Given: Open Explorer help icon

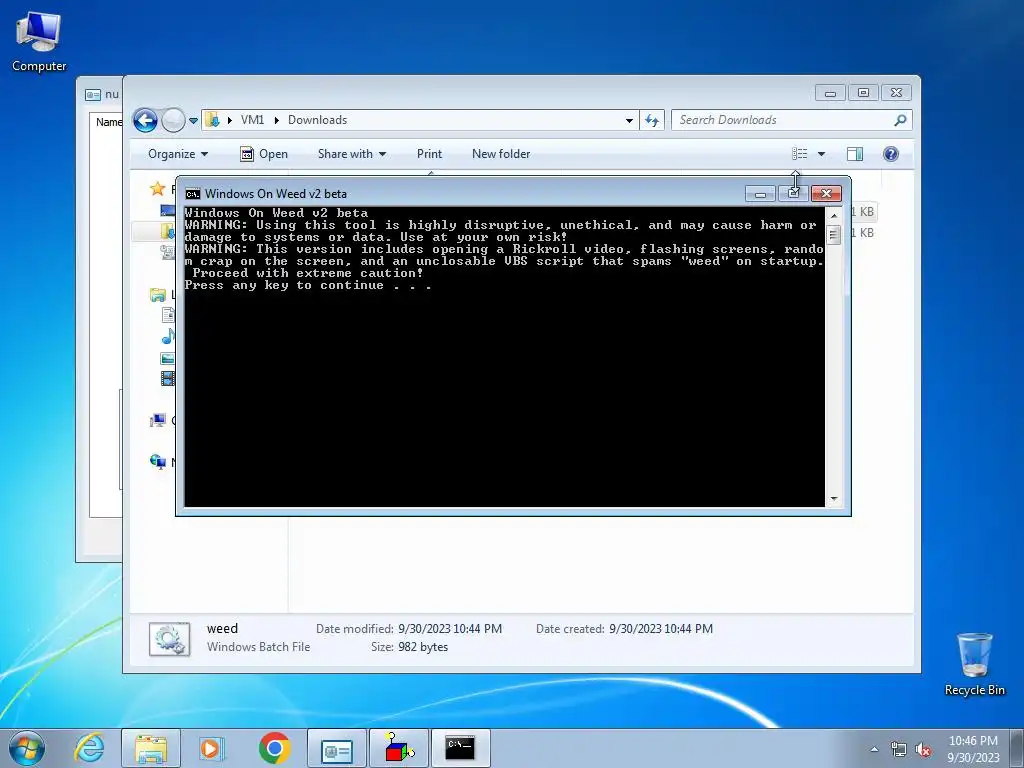Looking at the screenshot, I should pyautogui.click(x=891, y=153).
